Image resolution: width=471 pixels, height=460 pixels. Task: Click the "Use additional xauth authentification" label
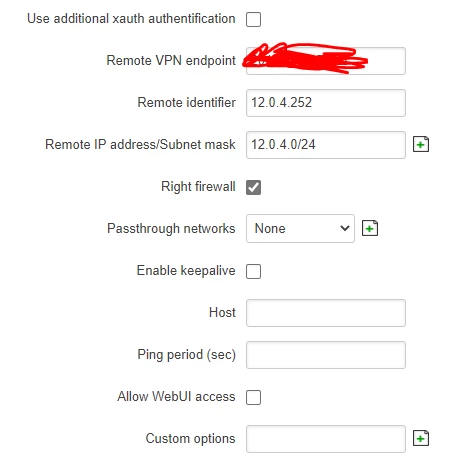[131, 18]
